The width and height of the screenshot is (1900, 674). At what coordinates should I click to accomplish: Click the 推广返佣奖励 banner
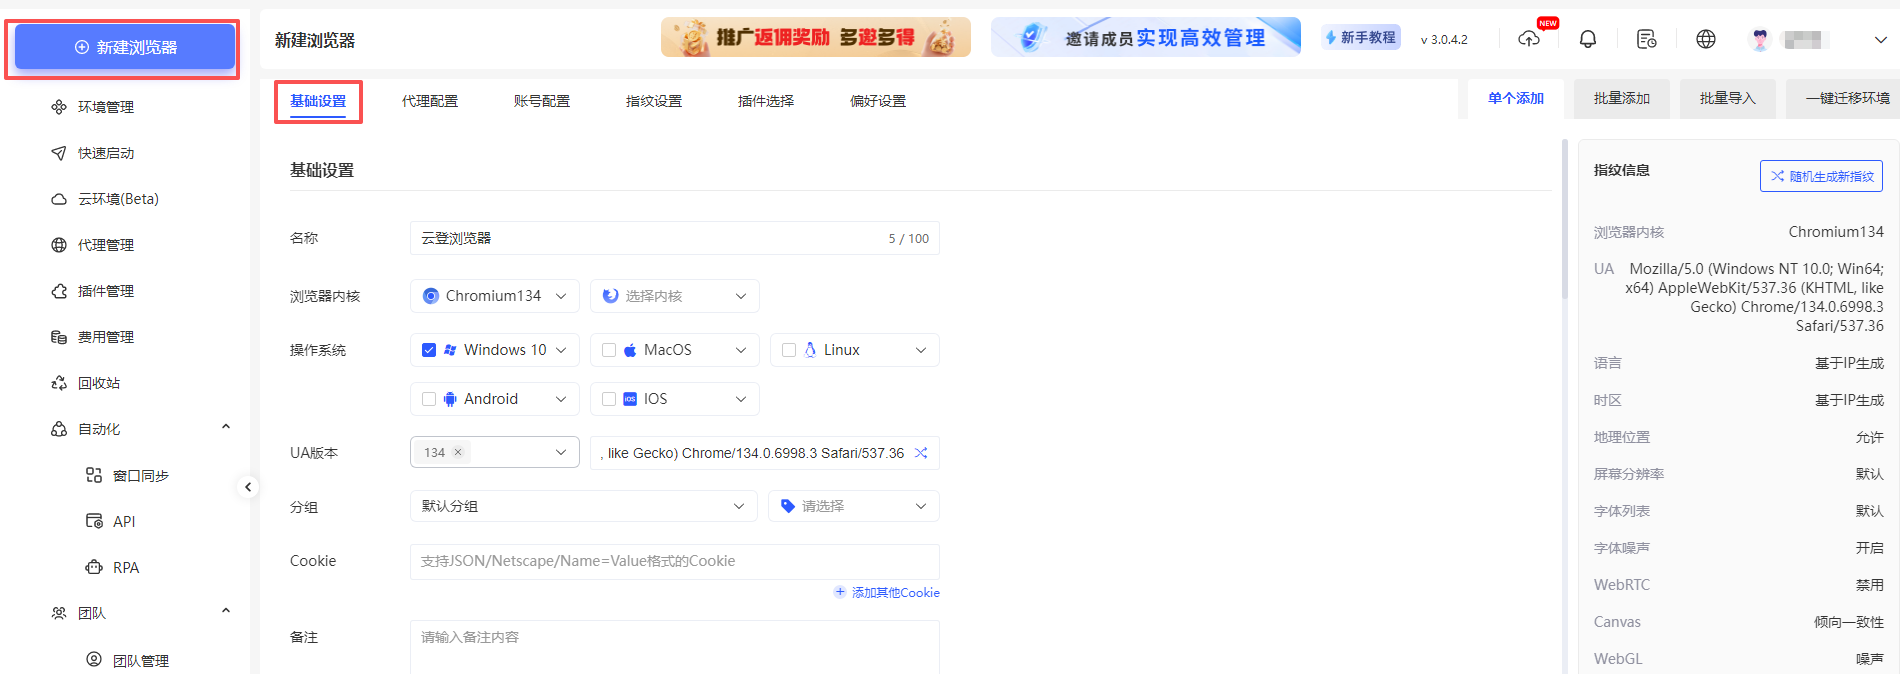(816, 37)
